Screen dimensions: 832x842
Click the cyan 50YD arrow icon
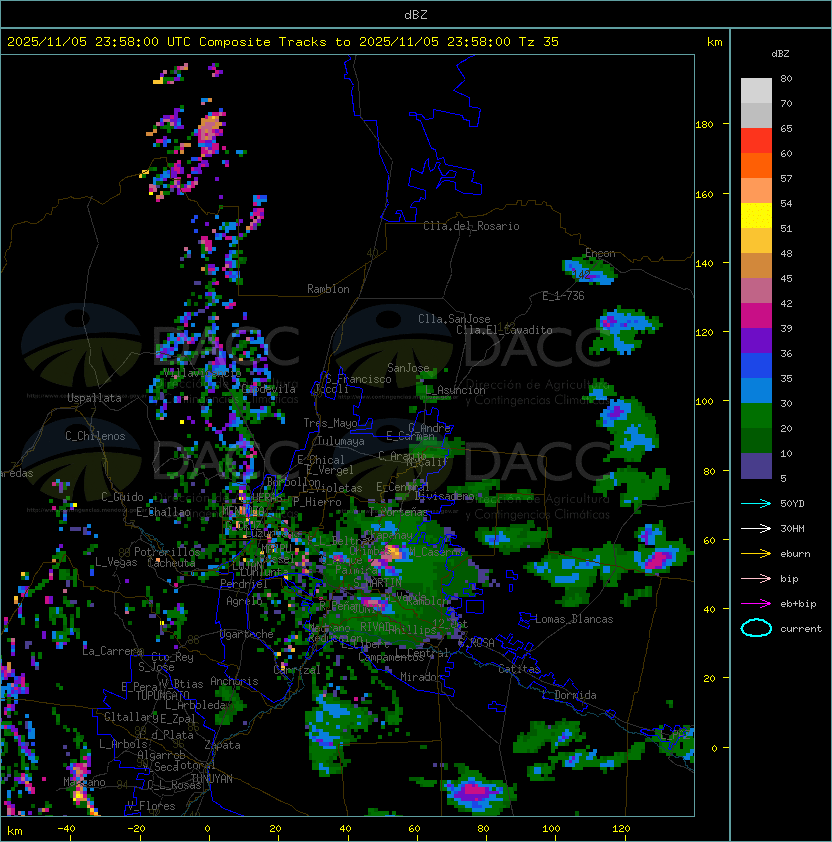coord(756,503)
